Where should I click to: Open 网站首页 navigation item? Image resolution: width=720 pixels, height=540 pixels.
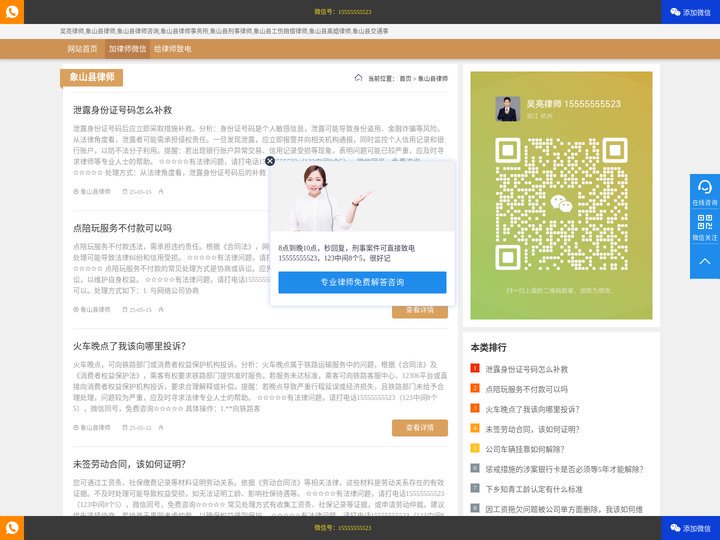[x=82, y=49]
